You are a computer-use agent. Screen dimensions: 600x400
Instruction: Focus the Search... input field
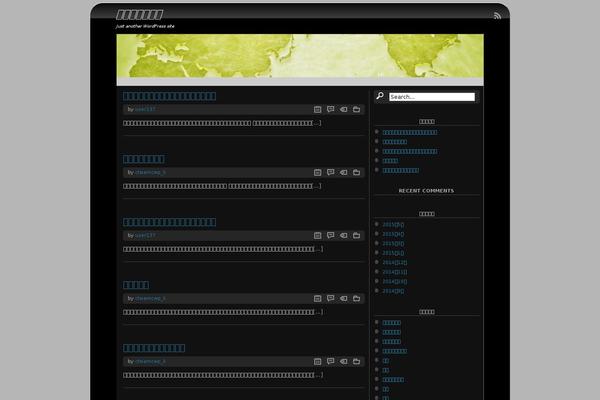pyautogui.click(x=432, y=97)
